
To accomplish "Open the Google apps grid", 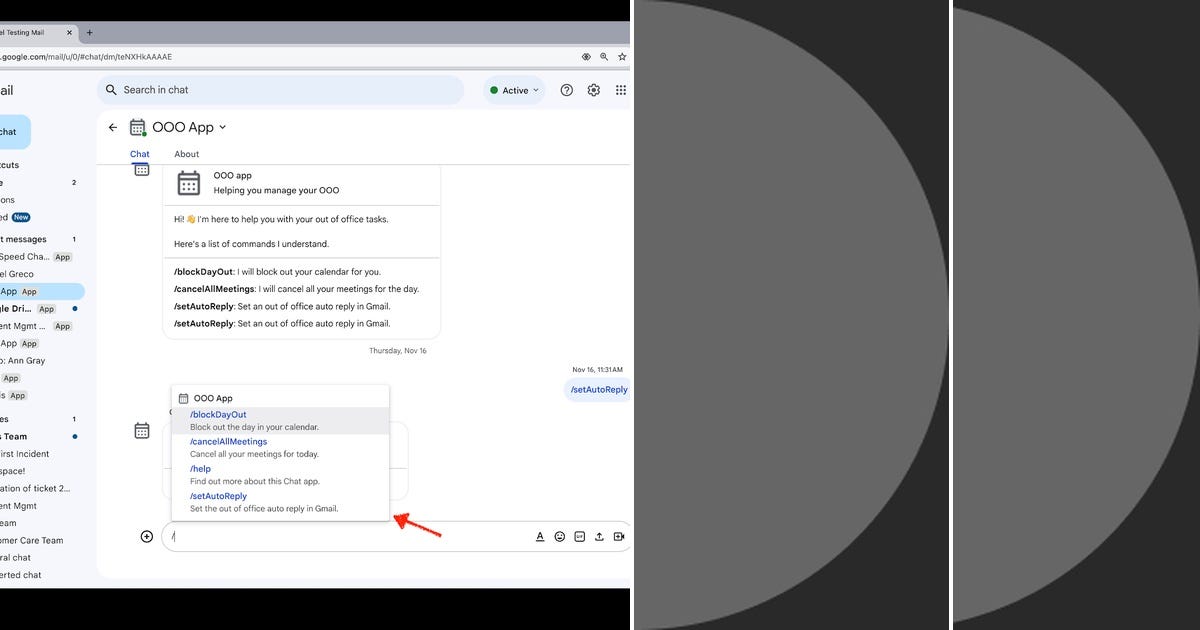I will click(x=620, y=89).
